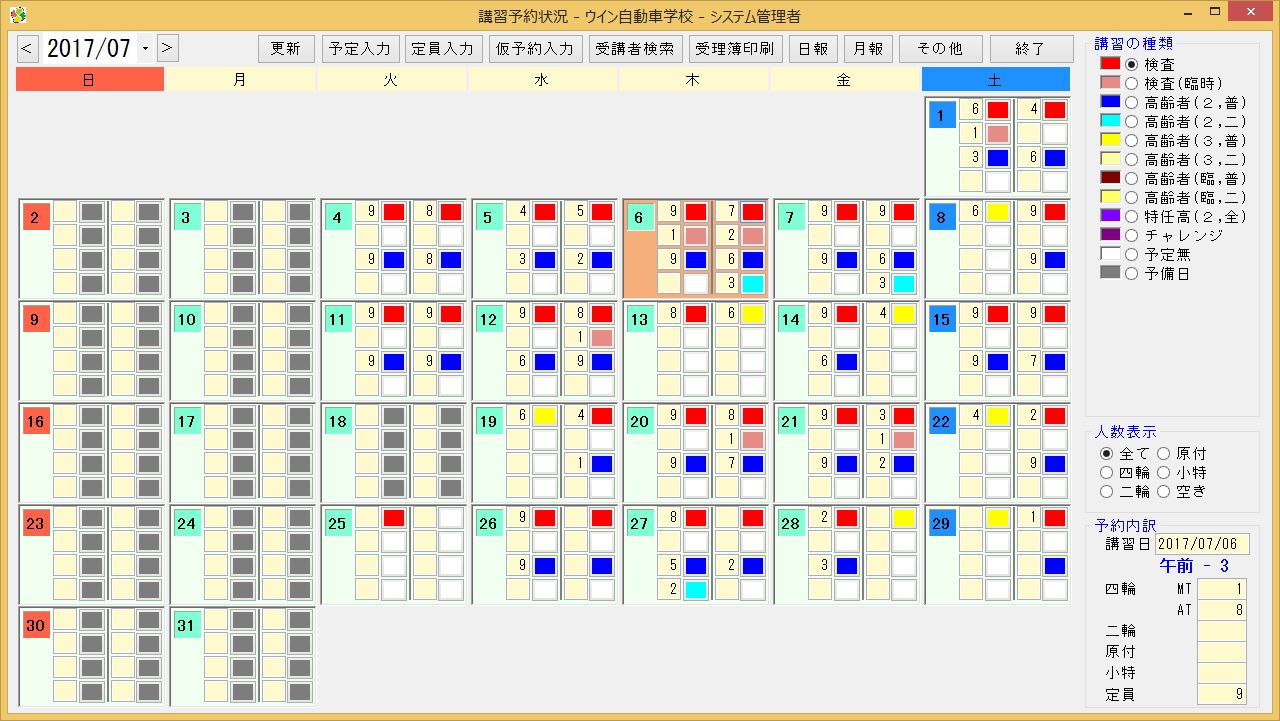The image size is (1280, 721).
Task: Select 四輪 in 人数表示
Action: click(1106, 473)
